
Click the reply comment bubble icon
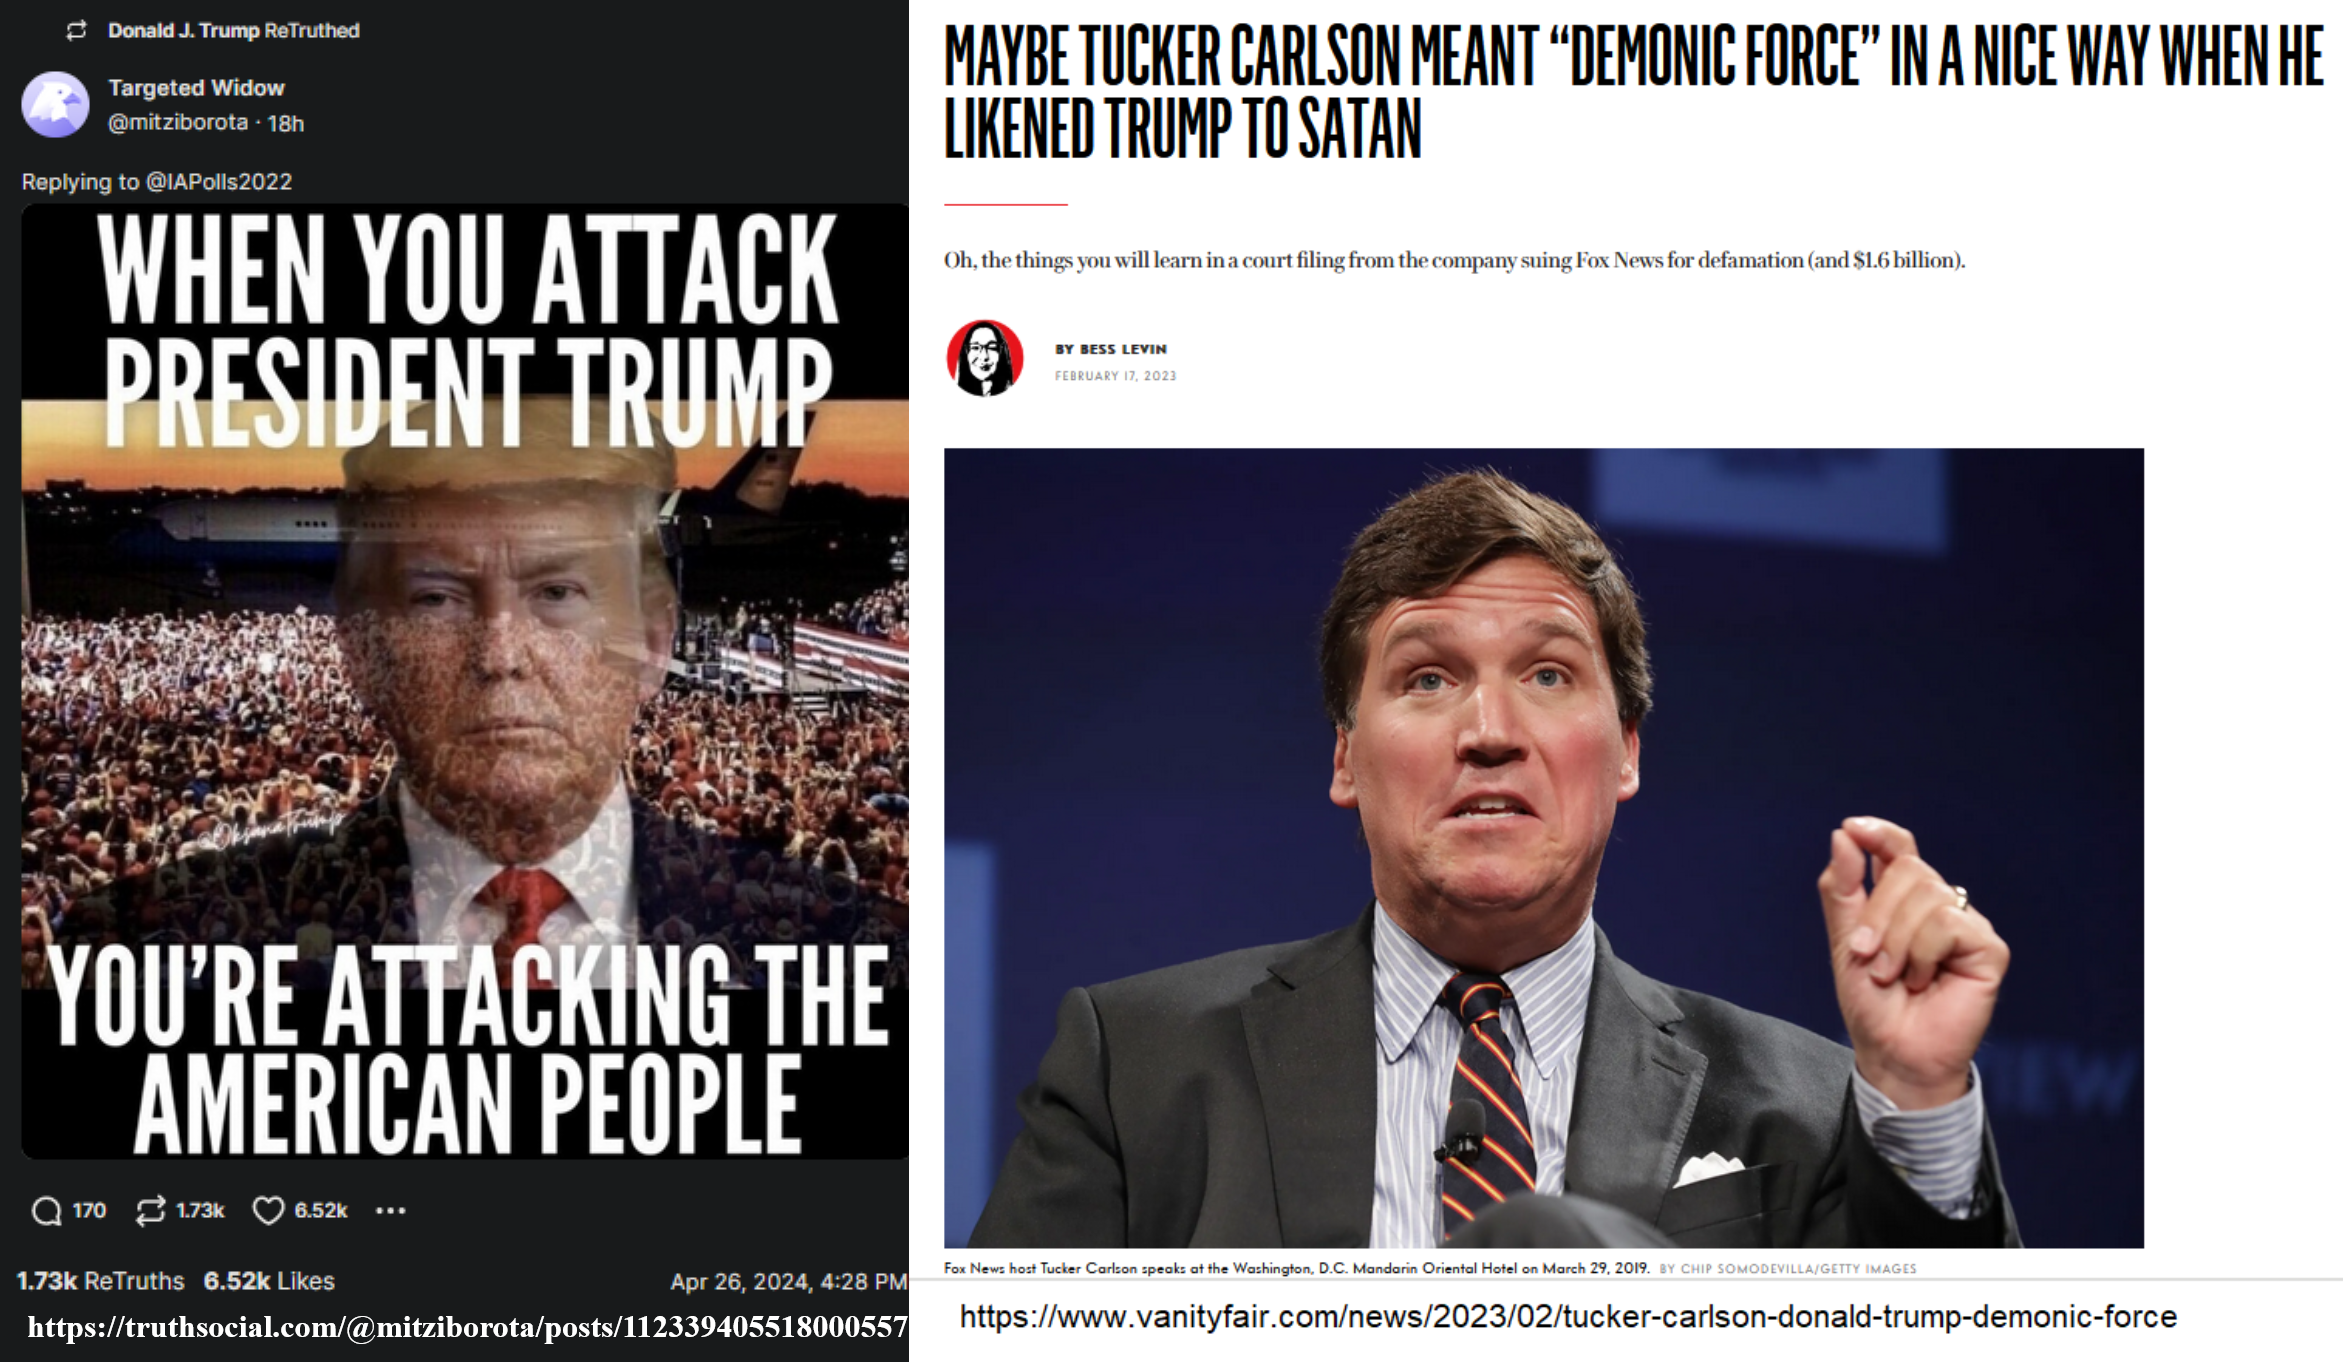[46, 1211]
